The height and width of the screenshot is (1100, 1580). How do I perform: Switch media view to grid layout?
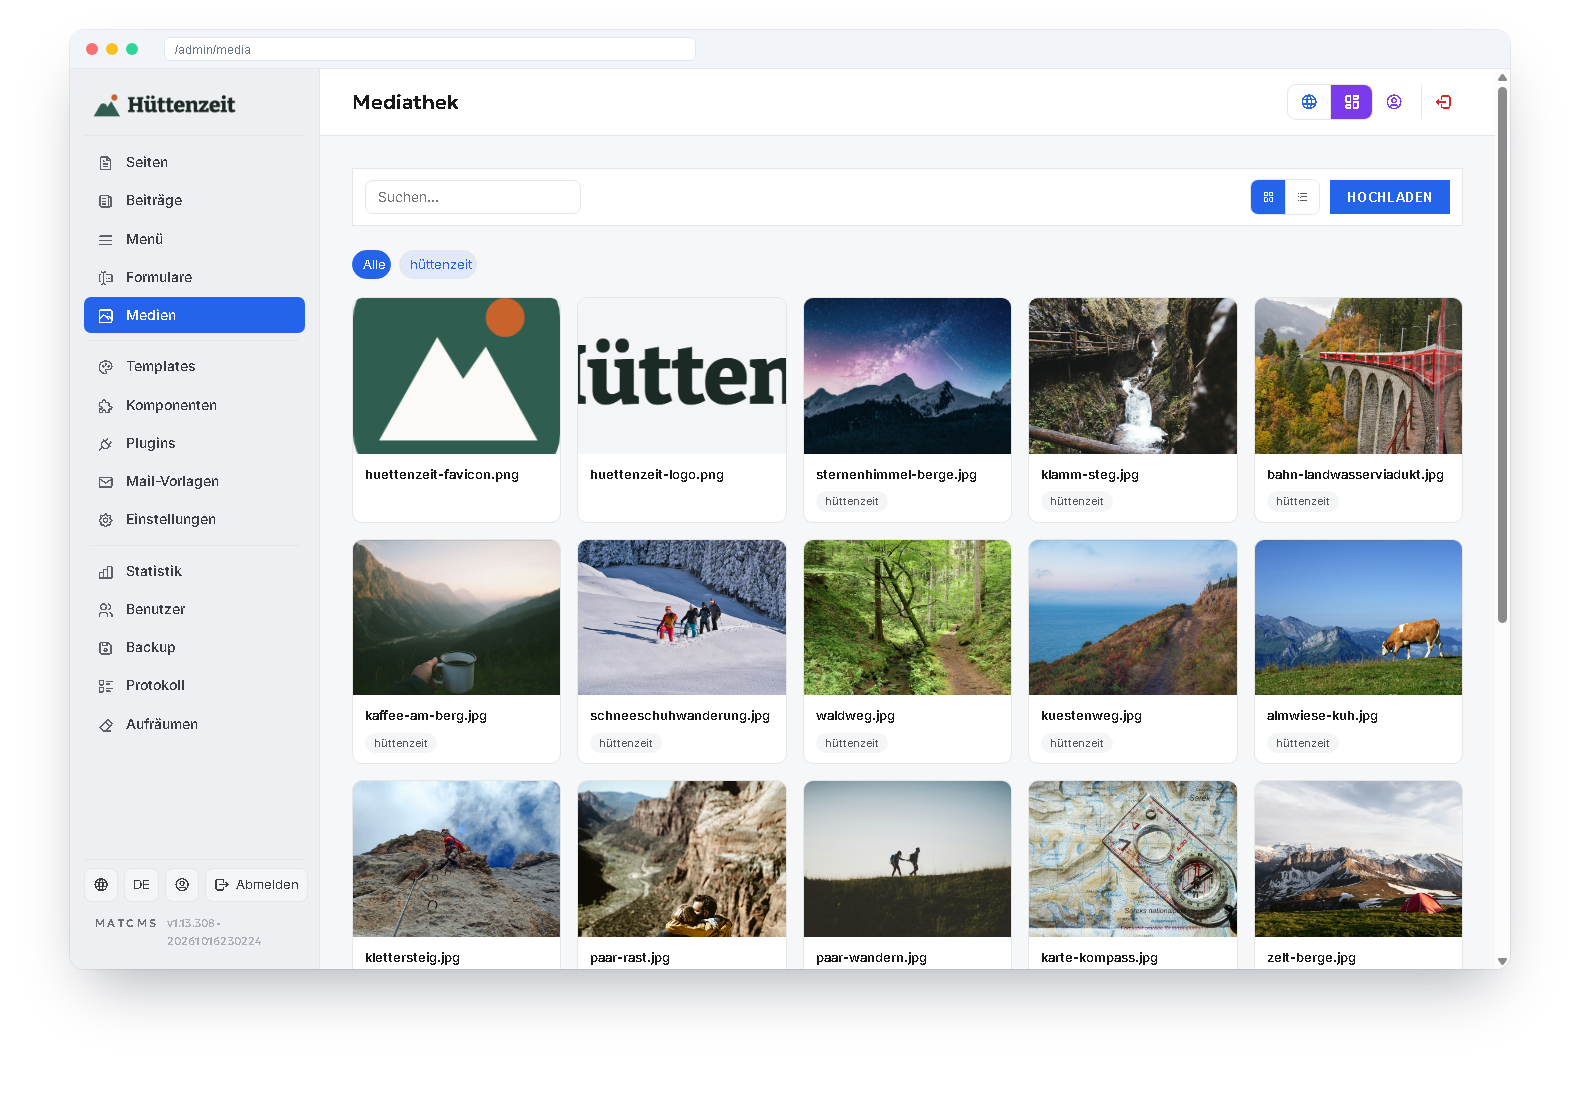pos(1268,197)
